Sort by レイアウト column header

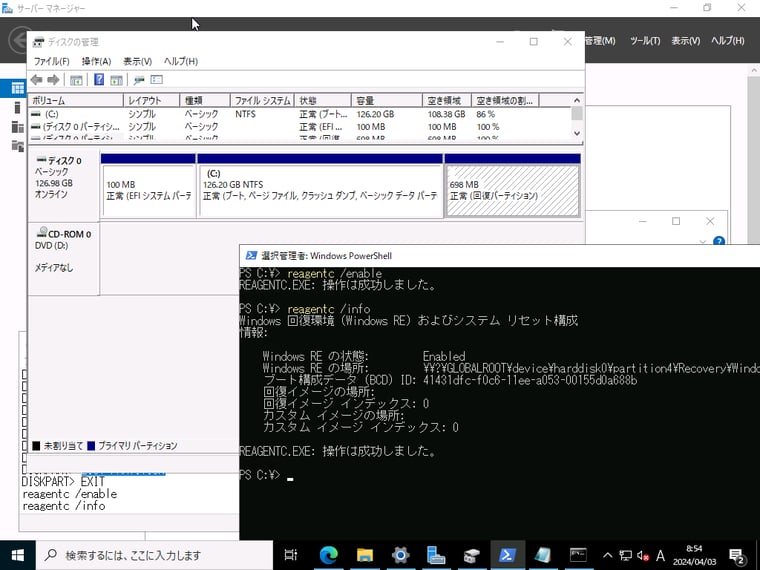pos(152,100)
